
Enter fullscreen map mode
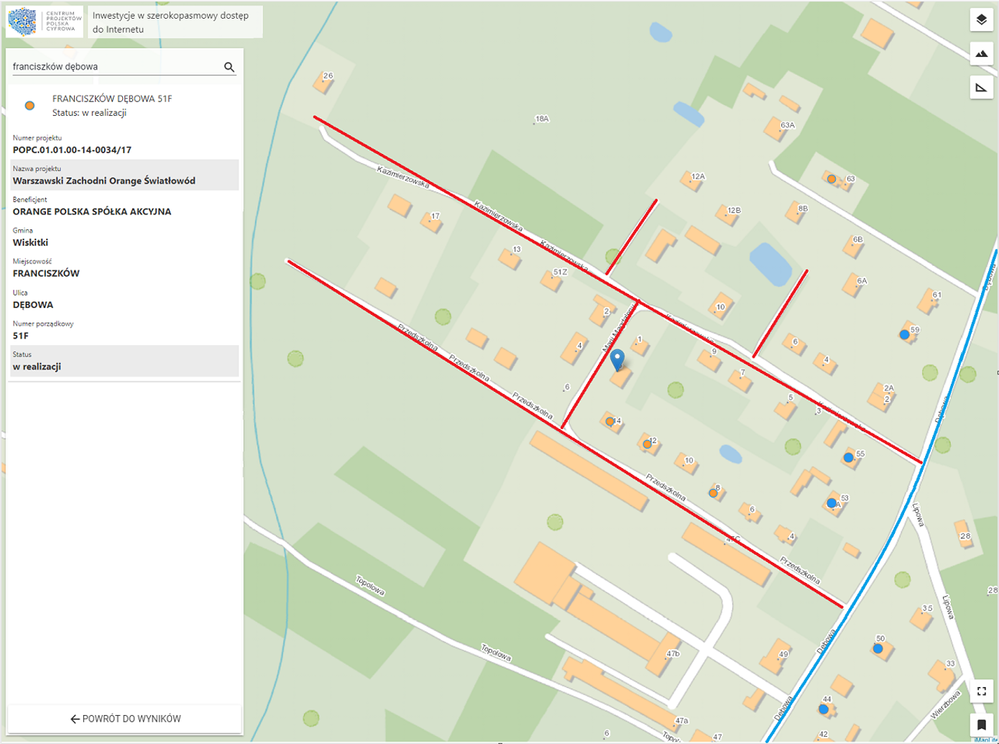point(980,691)
